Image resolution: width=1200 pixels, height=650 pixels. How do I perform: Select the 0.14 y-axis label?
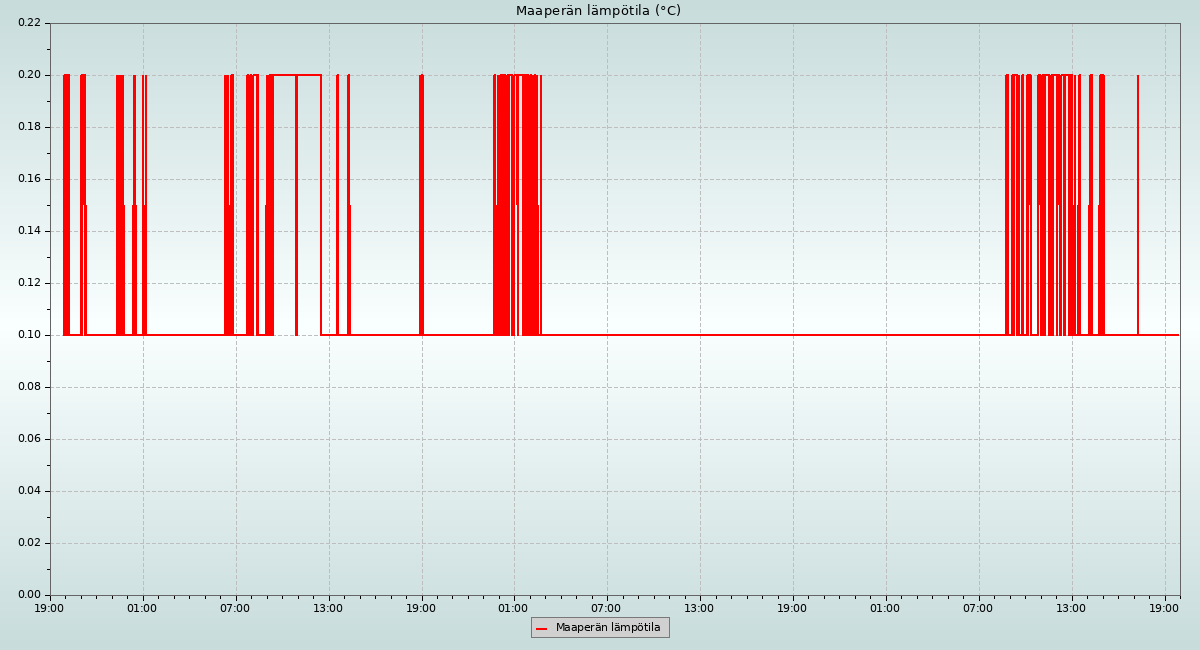[29, 231]
